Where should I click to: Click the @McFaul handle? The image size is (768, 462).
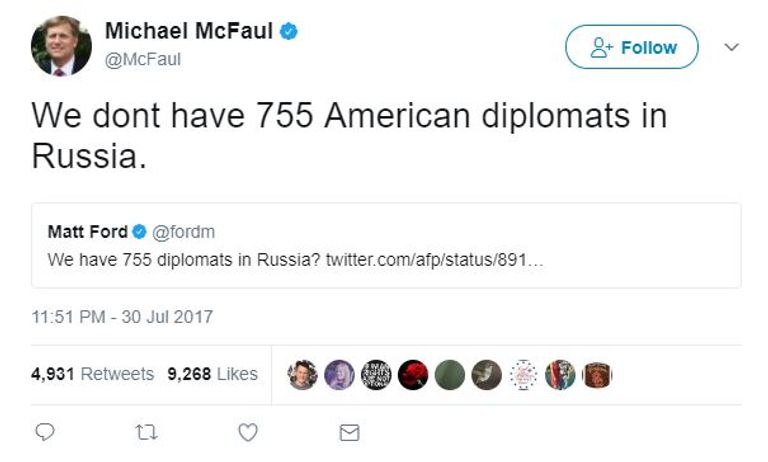pos(143,59)
